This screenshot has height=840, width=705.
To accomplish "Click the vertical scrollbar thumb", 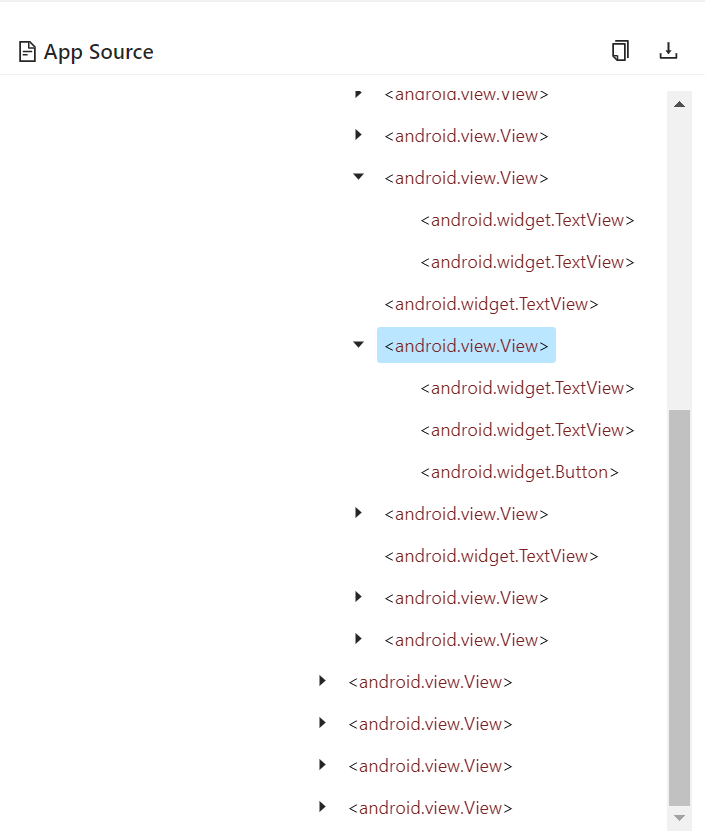I will point(679,608).
